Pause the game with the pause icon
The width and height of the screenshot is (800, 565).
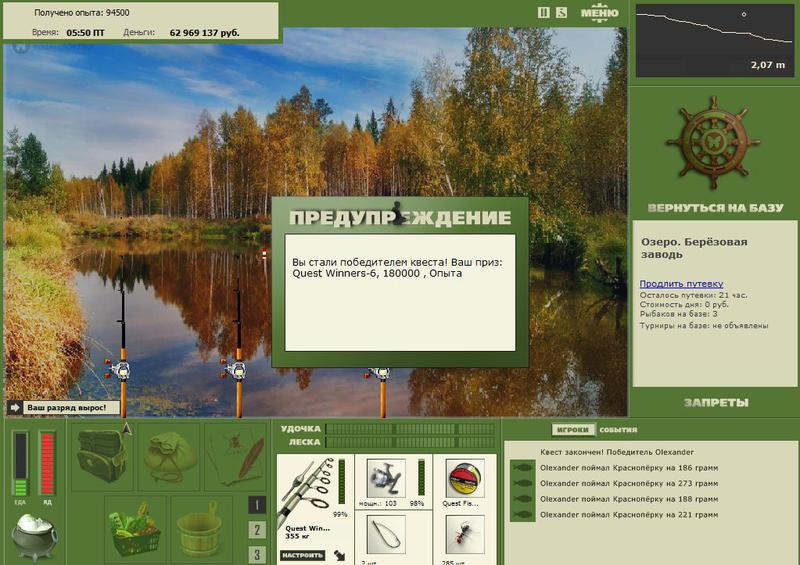(543, 13)
